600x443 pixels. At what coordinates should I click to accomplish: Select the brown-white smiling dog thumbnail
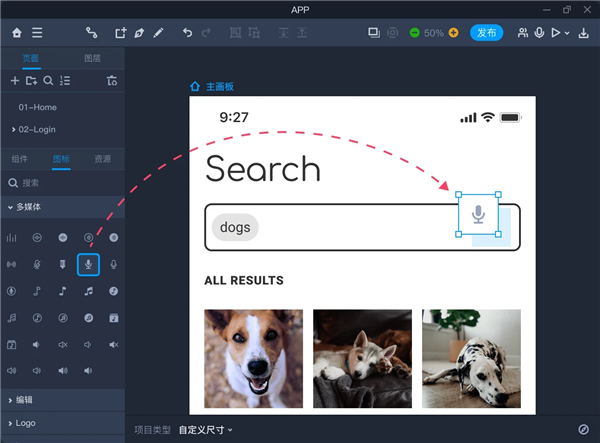tap(253, 359)
